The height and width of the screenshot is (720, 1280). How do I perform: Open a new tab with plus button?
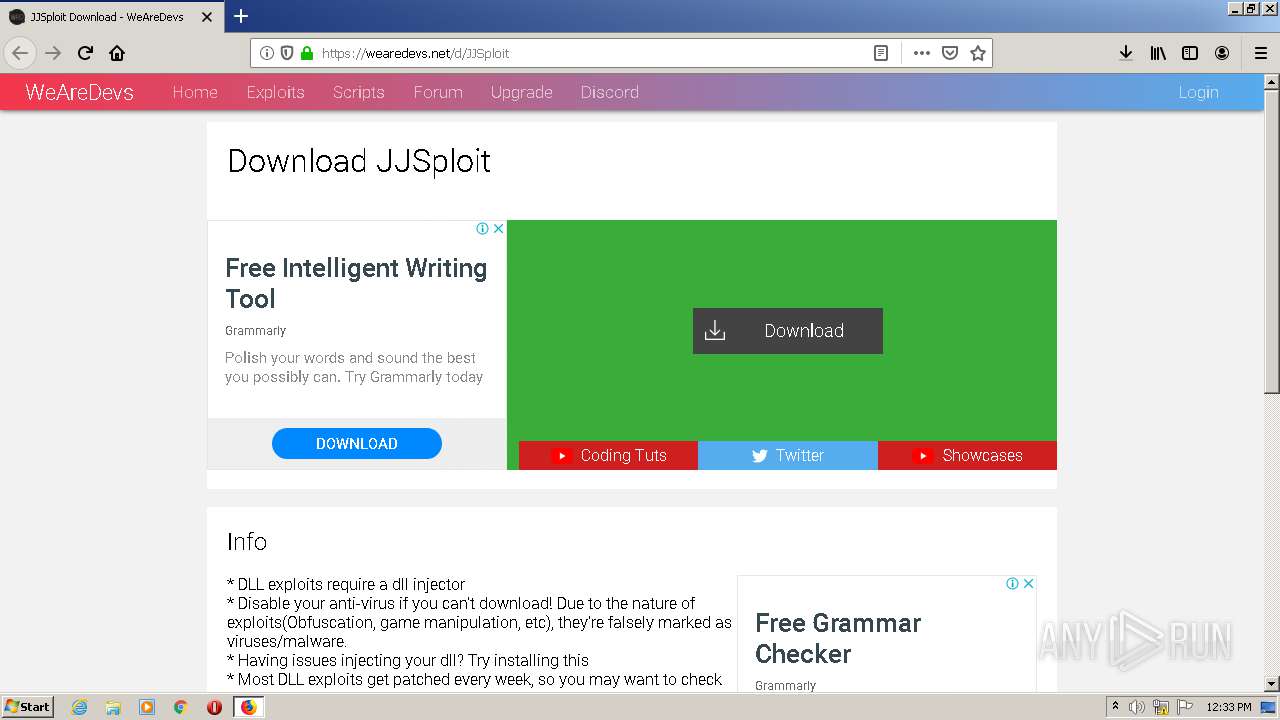point(241,16)
